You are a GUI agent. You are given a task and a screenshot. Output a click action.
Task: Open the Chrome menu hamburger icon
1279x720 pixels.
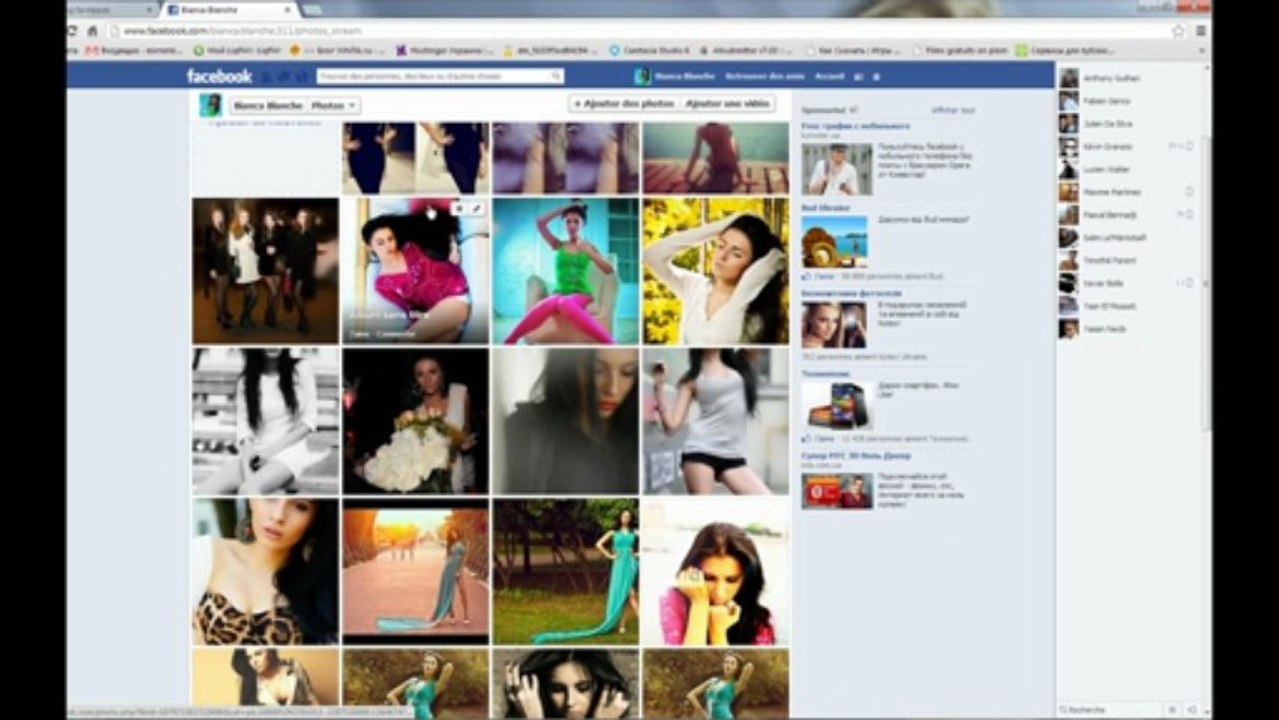pos(1201,31)
